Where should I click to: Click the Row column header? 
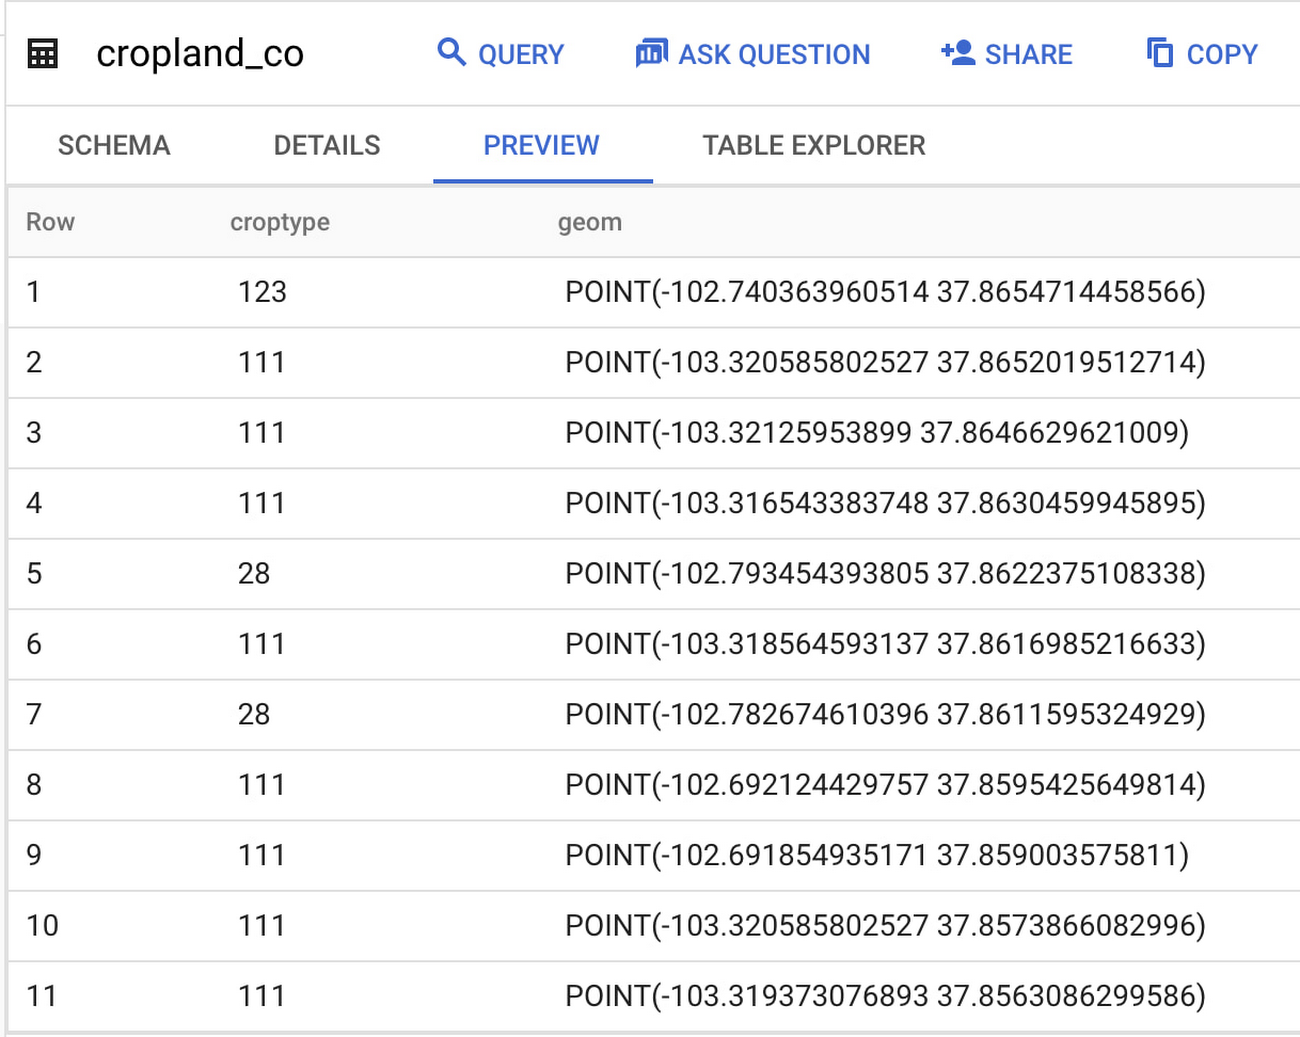[50, 222]
